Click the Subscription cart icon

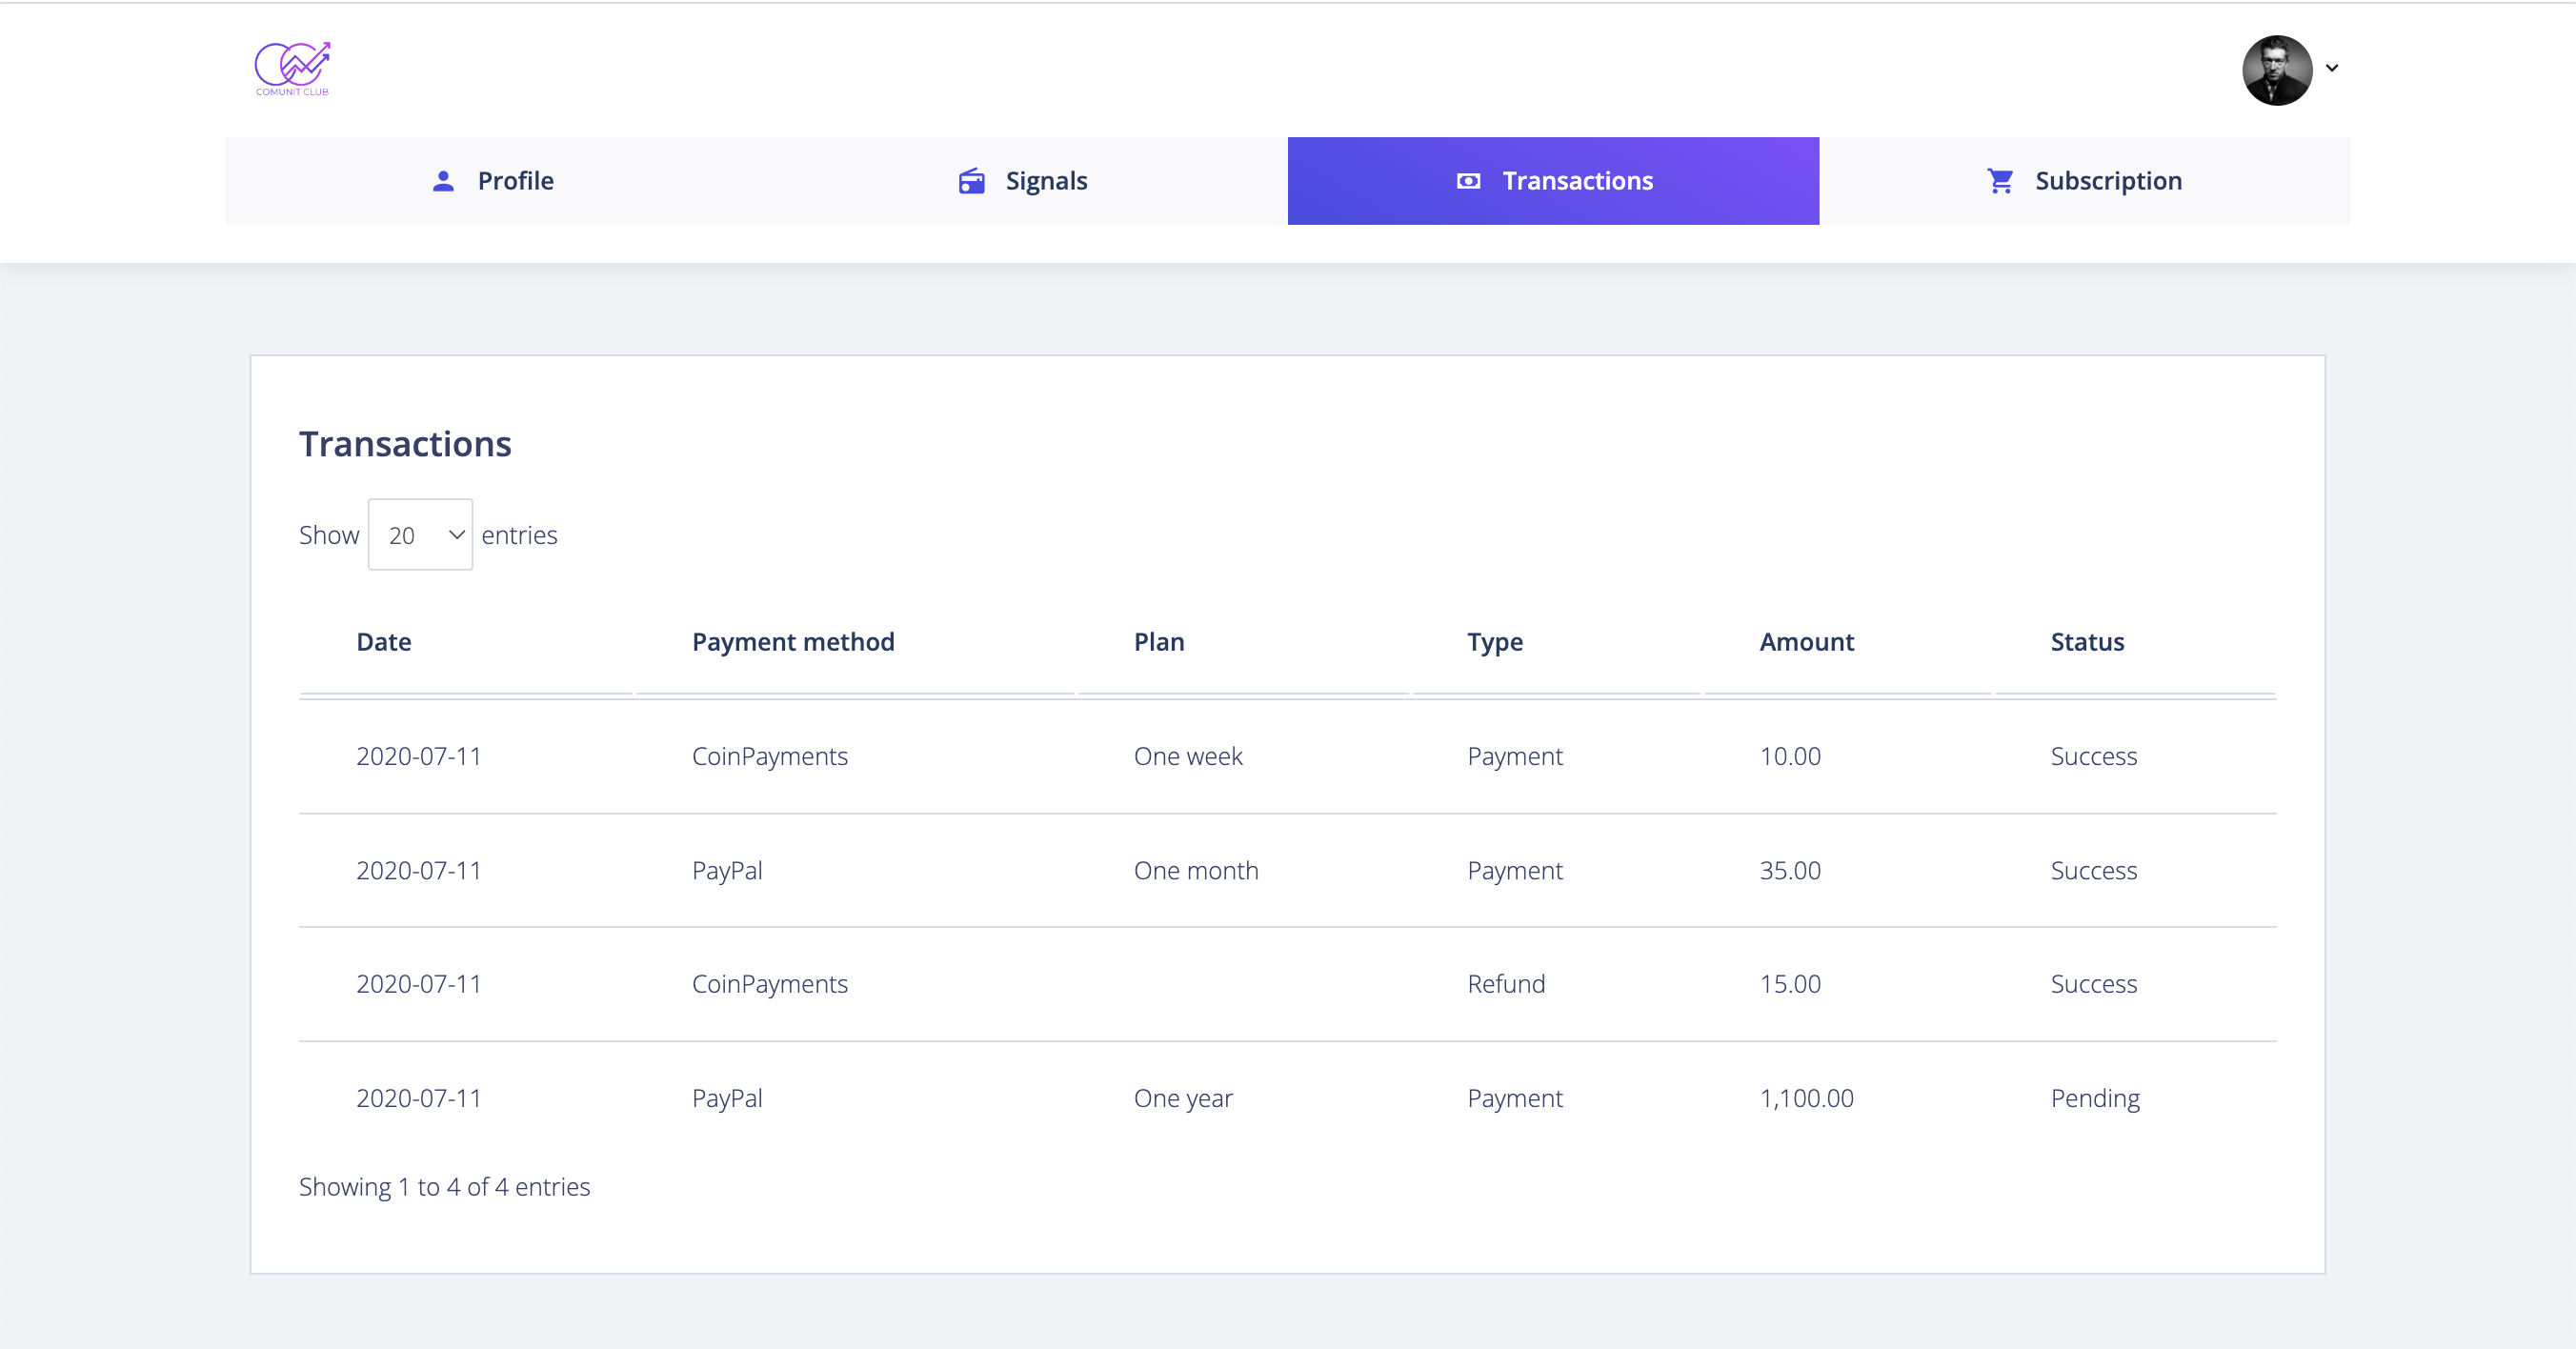[2000, 181]
